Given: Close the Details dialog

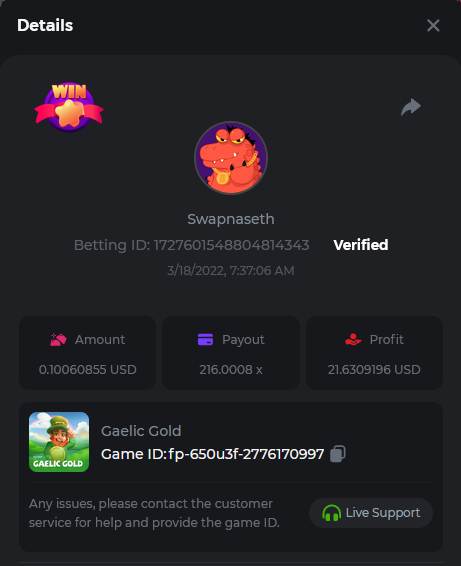Looking at the screenshot, I should 433,26.
